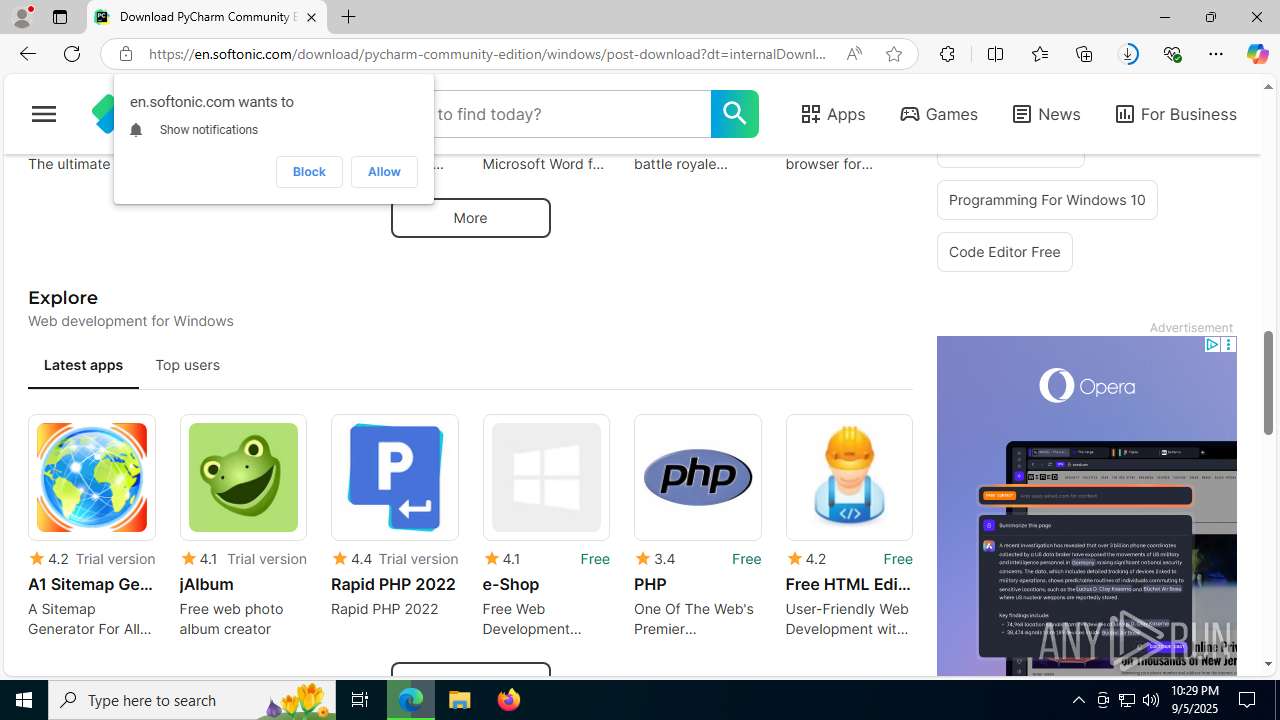Launch Copilot sidebar
The image size is (1280, 720).
[x=1257, y=54]
